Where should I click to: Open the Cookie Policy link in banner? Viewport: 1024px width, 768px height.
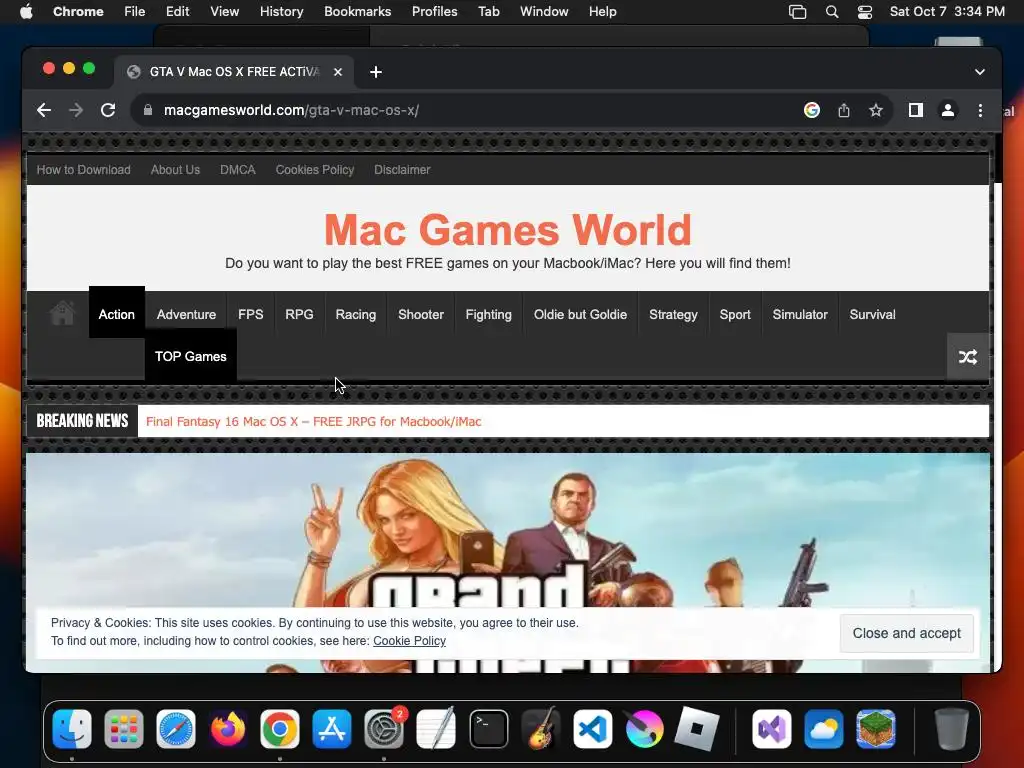tap(409, 641)
